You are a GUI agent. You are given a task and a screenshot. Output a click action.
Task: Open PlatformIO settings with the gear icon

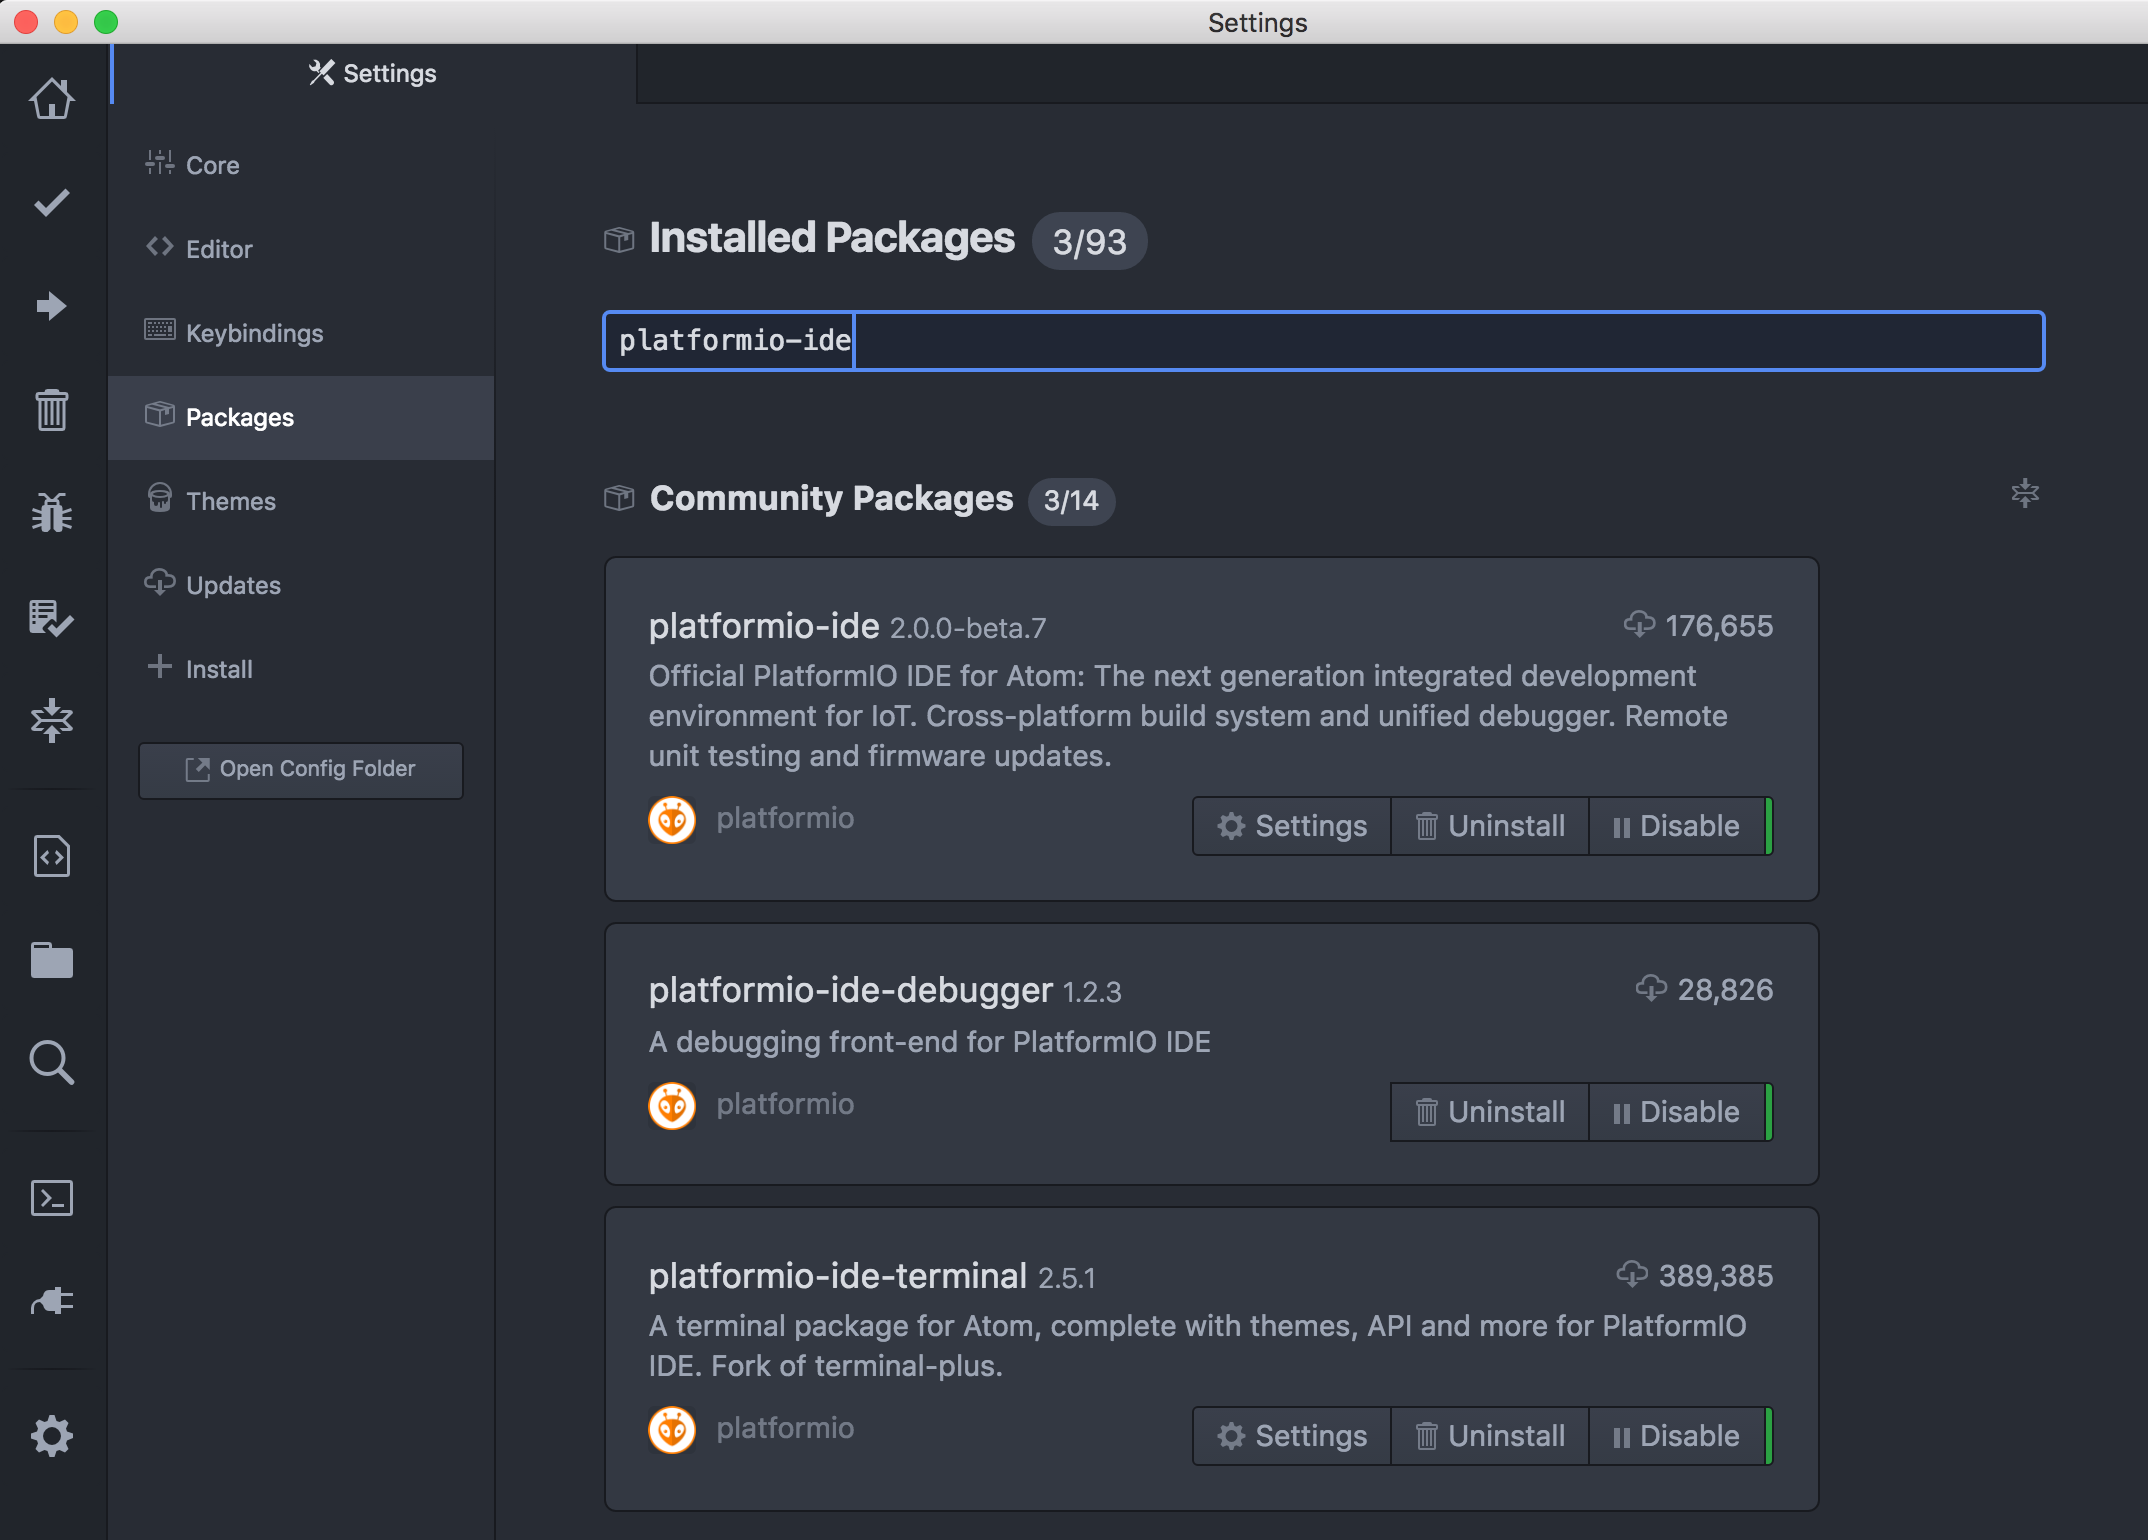point(52,1435)
